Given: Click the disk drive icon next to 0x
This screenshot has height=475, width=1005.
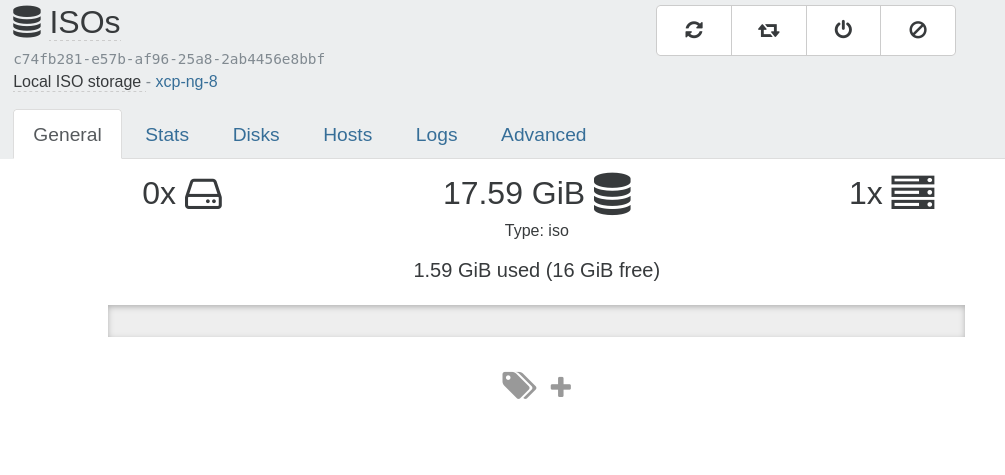Looking at the screenshot, I should coord(203,194).
